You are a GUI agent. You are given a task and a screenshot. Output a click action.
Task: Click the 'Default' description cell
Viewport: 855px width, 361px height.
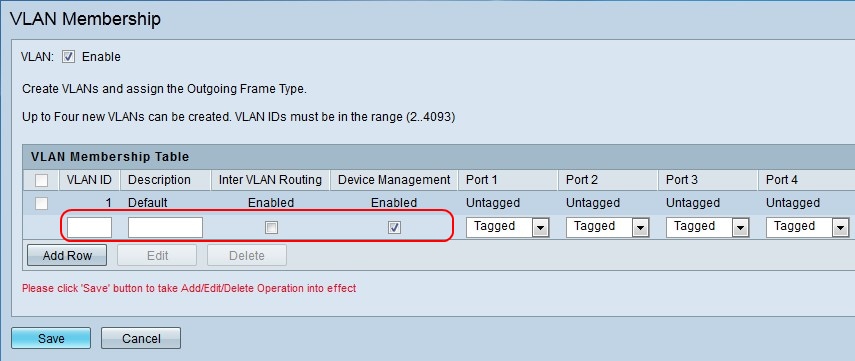click(148, 203)
